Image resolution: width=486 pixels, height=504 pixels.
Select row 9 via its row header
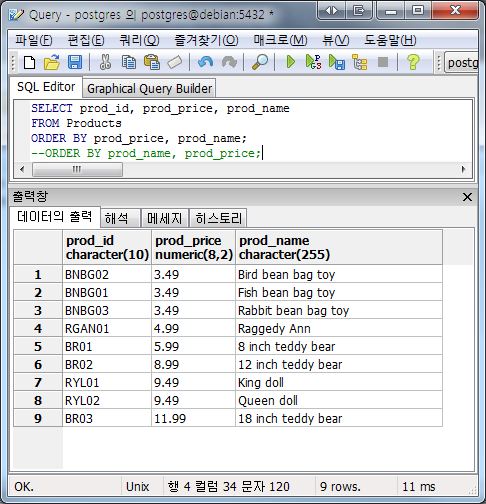(x=38, y=418)
